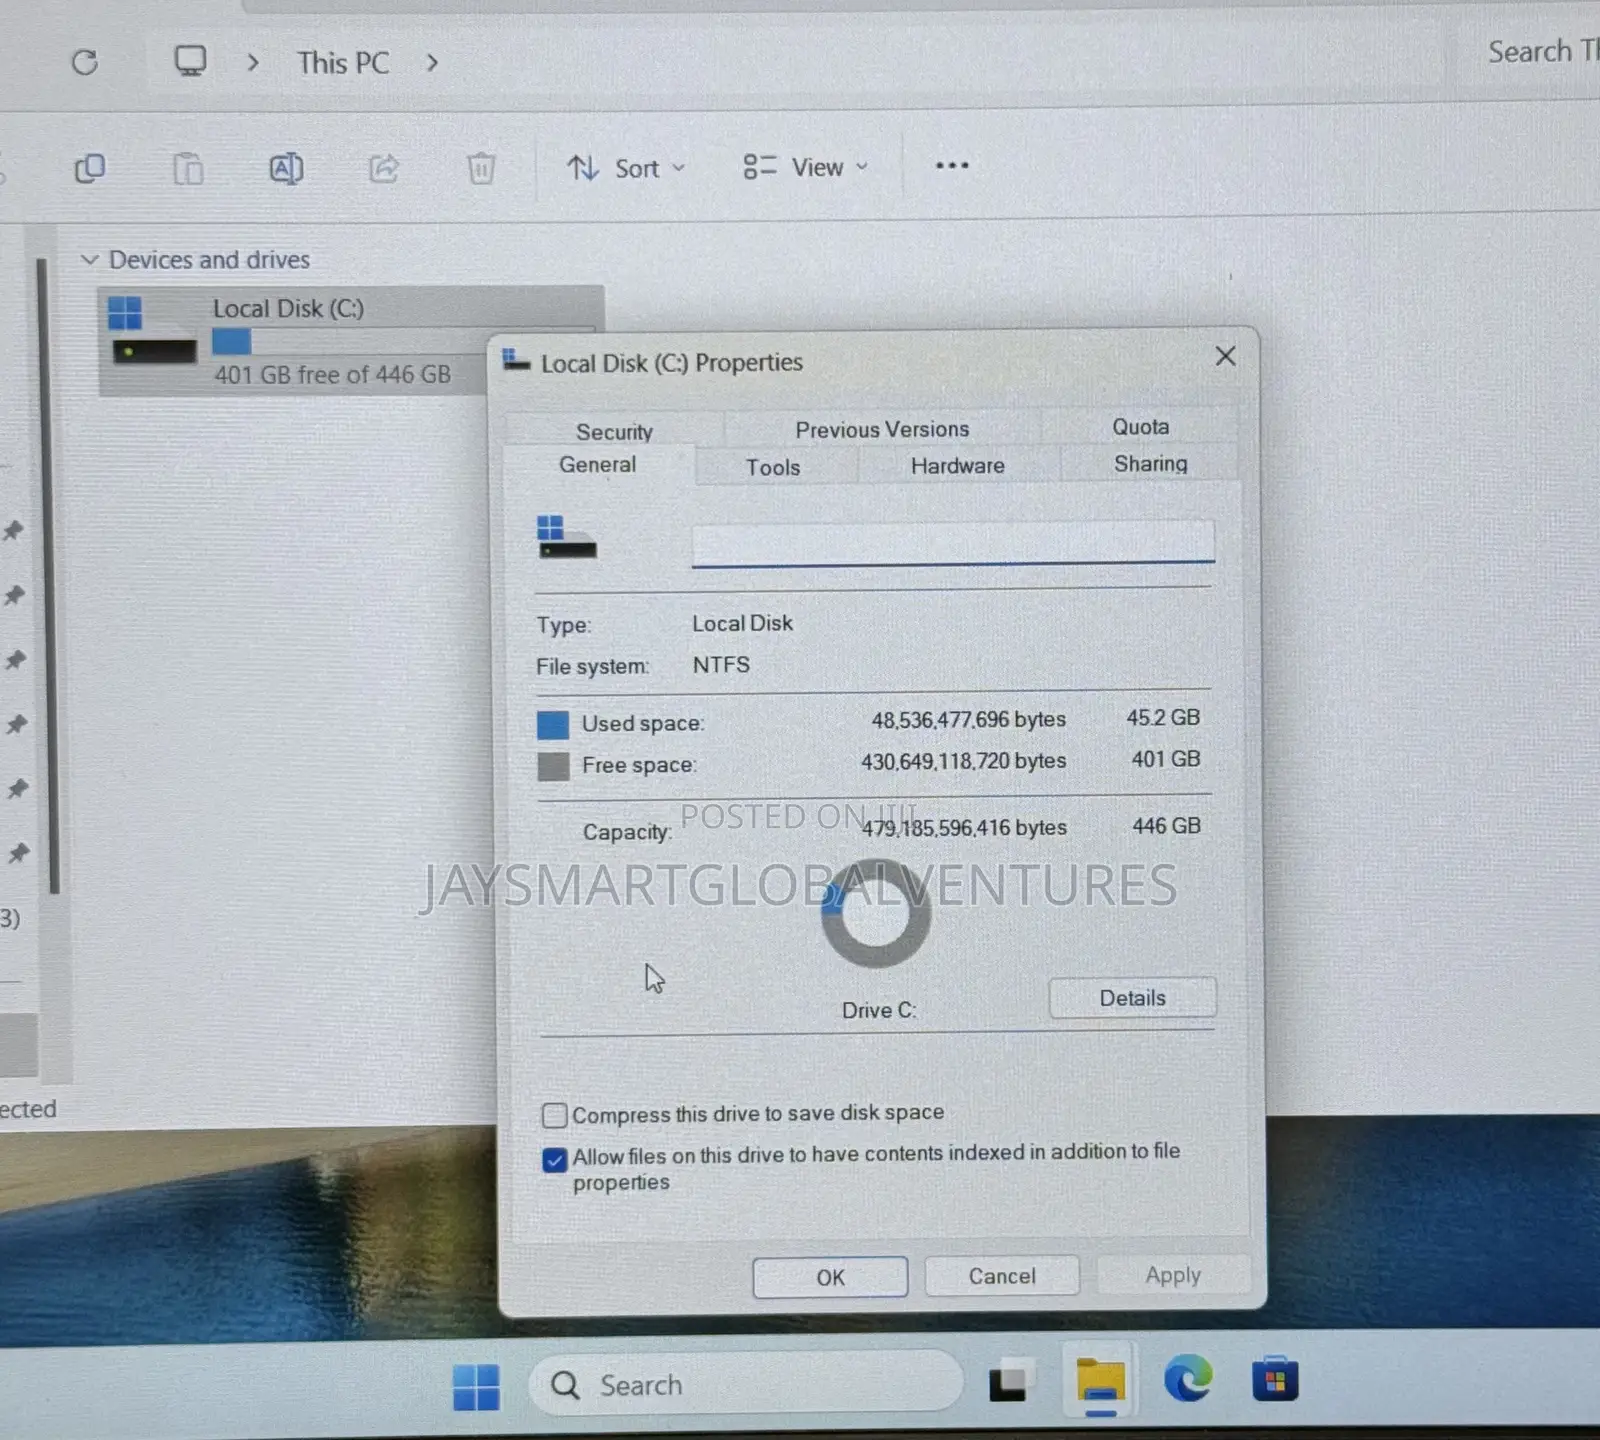Screen dimensions: 1600x1440
Task: Launch Microsoft Edge from the taskbar
Action: (1188, 1380)
